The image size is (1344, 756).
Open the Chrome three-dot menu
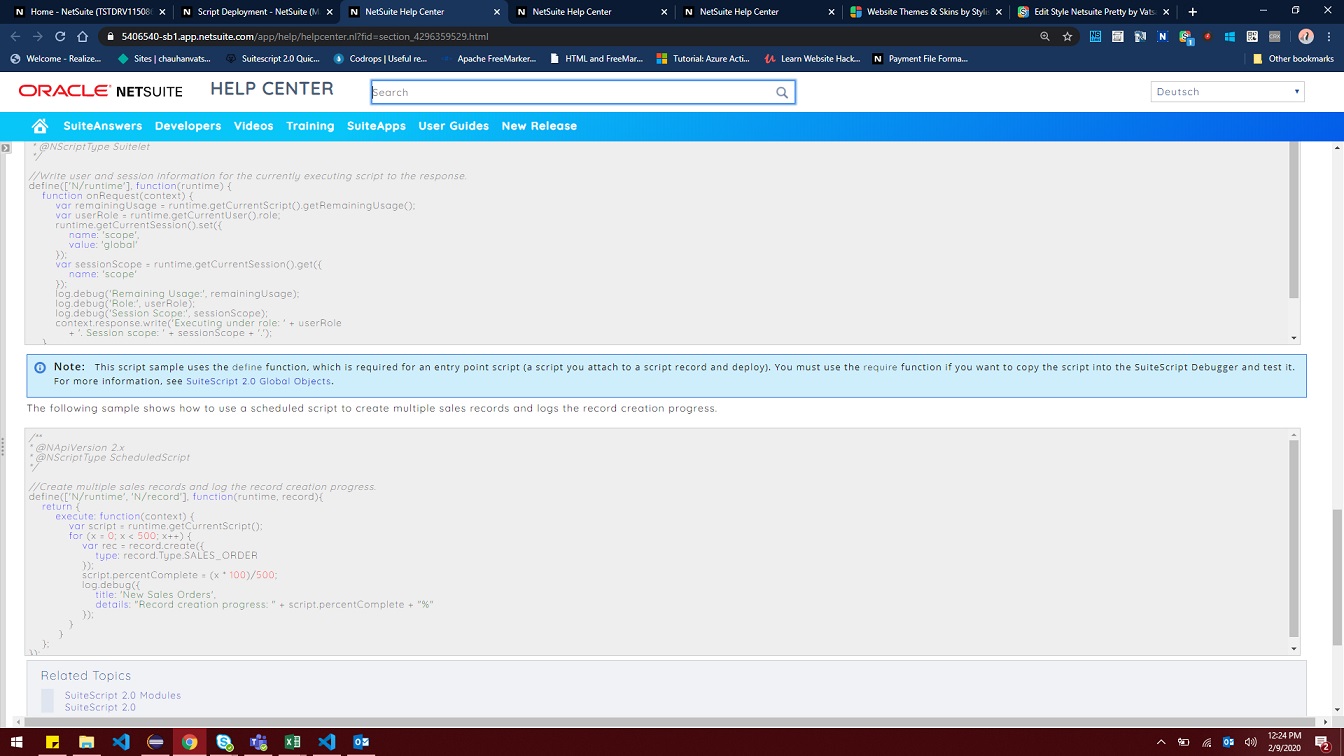pyautogui.click(x=1329, y=36)
